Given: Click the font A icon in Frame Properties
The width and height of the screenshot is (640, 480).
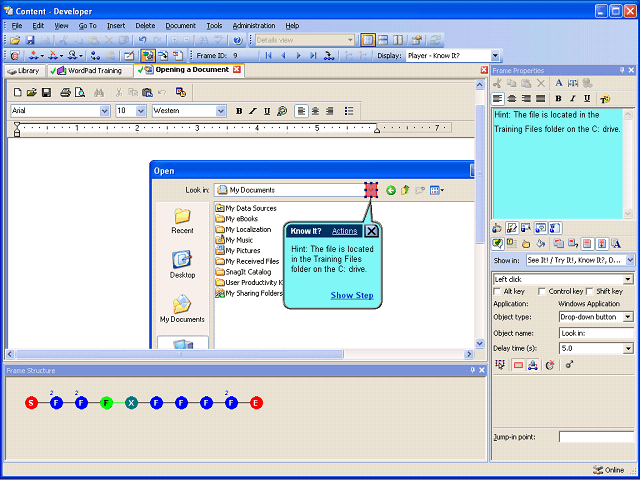Looking at the screenshot, I should 559,83.
